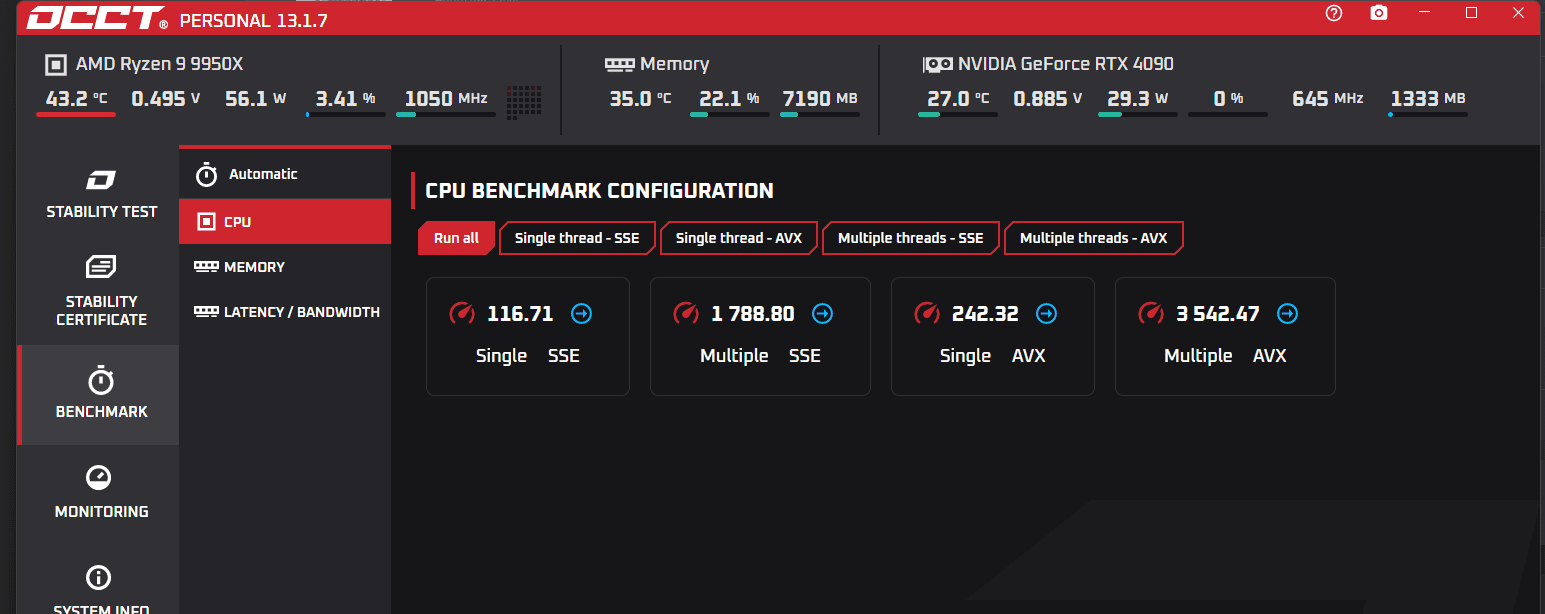Run the Multiple threads - SSE benchmark
1545x614 pixels.
click(911, 238)
